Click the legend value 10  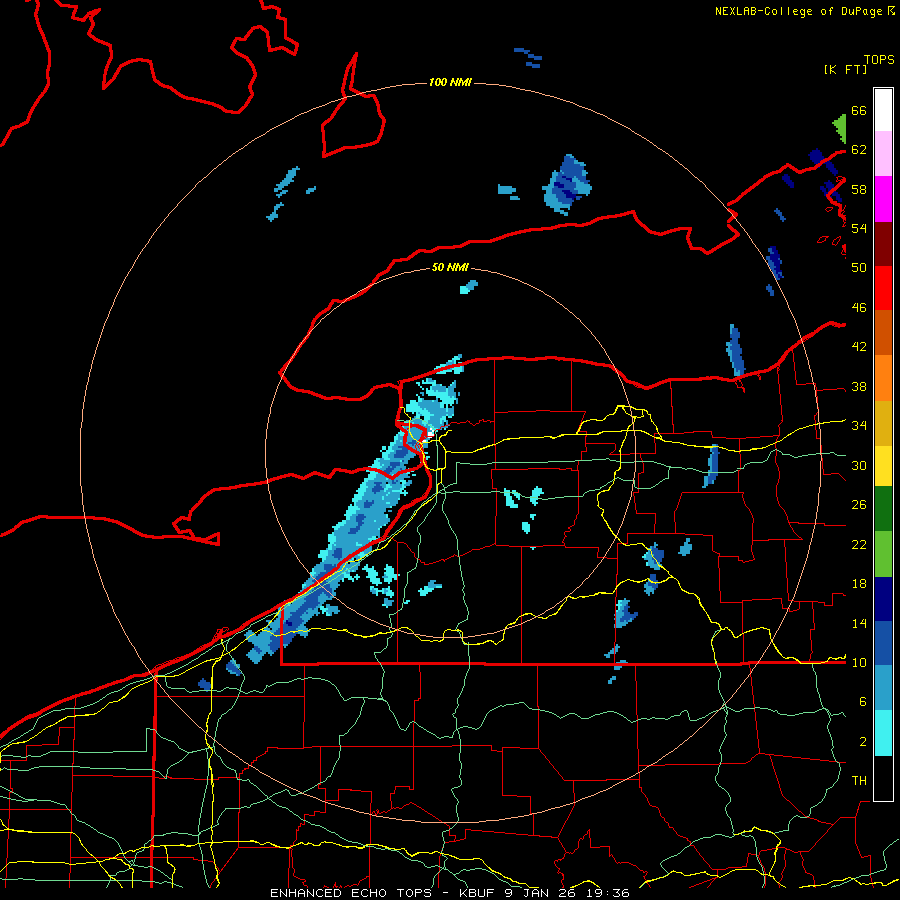pyautogui.click(x=859, y=663)
